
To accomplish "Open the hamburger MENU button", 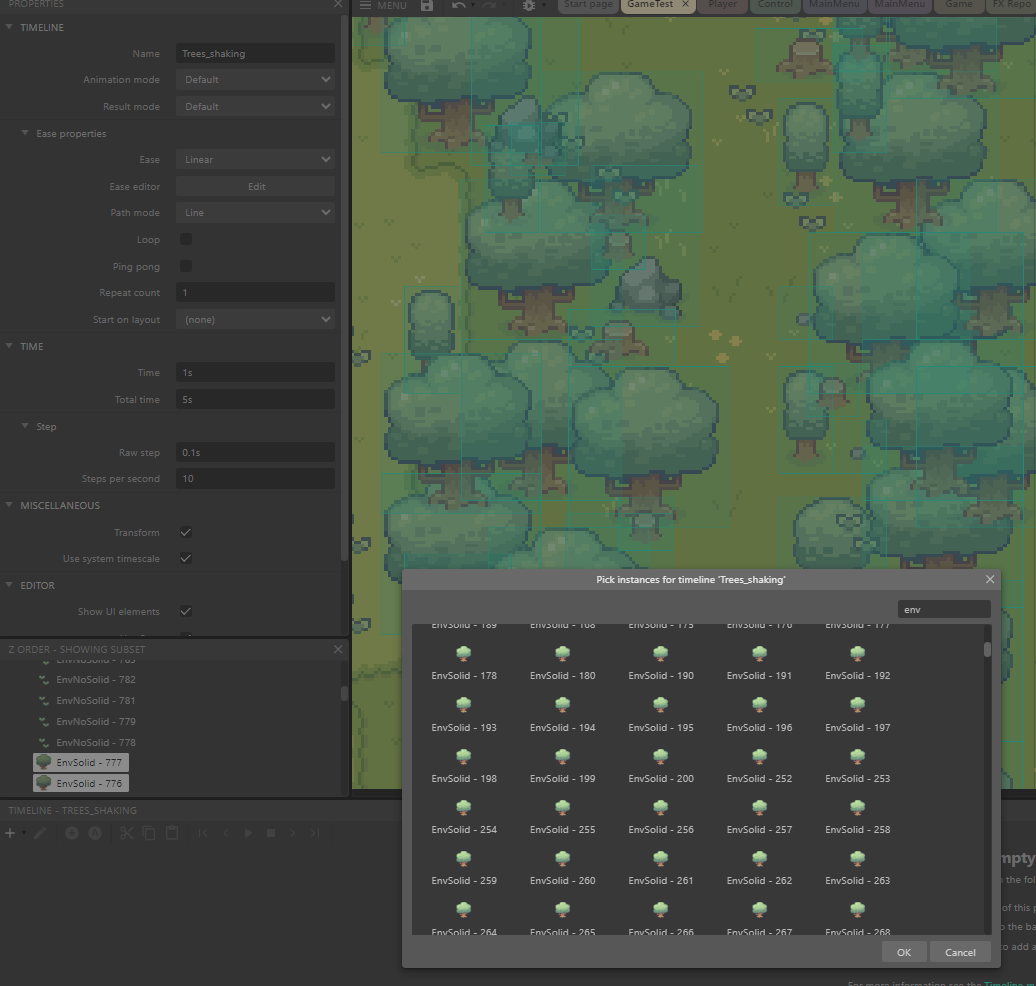I will [x=383, y=5].
